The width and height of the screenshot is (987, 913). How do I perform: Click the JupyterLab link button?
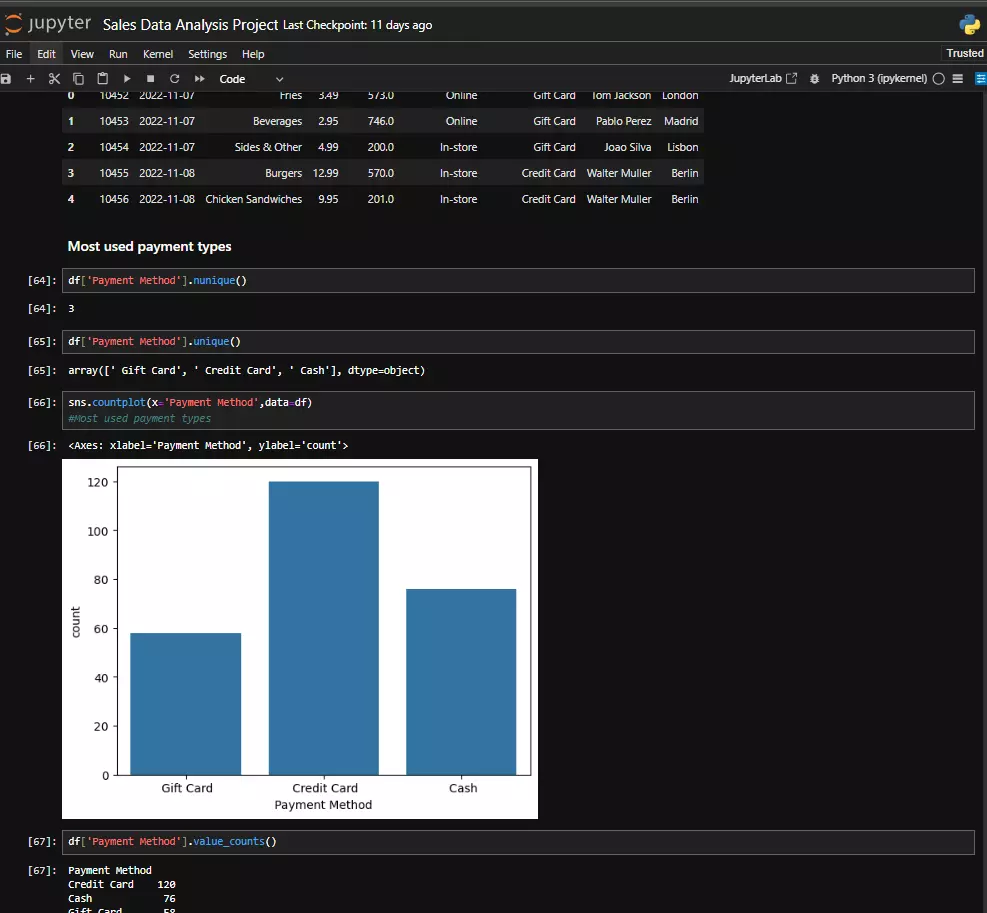[x=763, y=79]
